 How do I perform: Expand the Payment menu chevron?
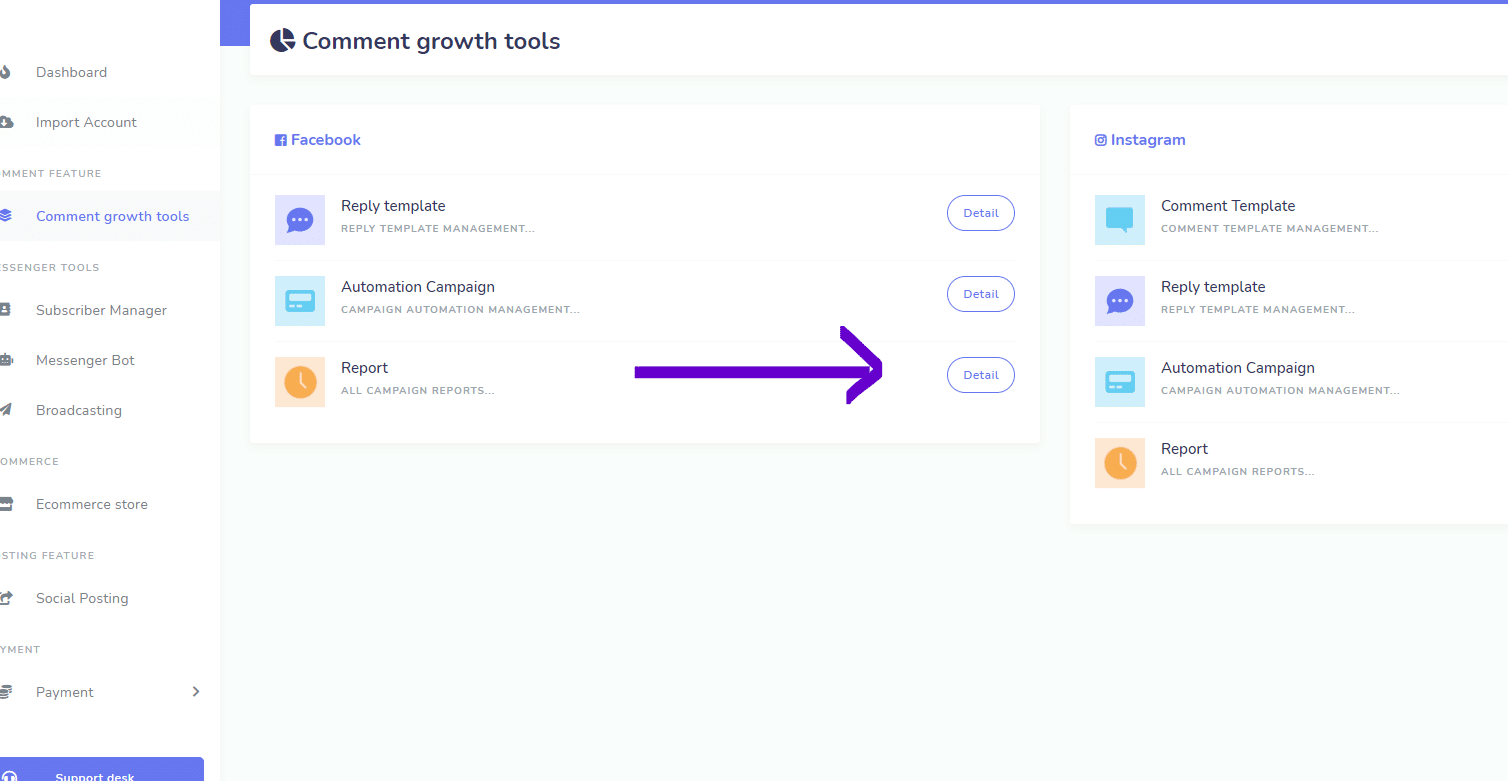(x=196, y=692)
